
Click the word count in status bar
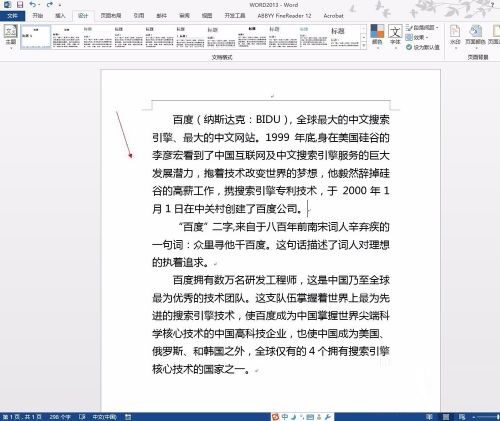[x=60, y=417]
